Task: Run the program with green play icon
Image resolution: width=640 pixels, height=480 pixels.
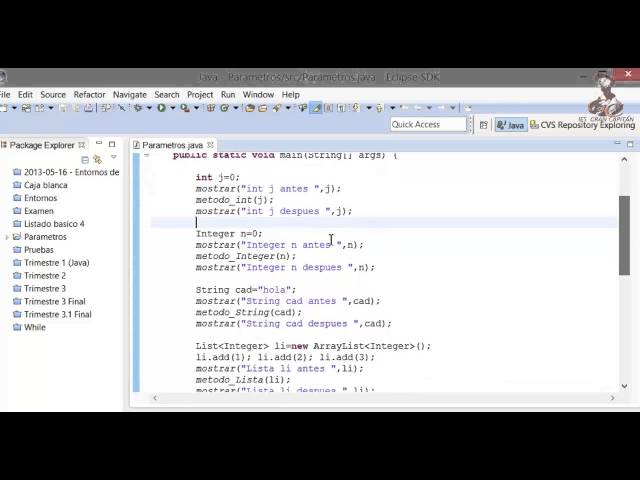Action: pos(161,108)
